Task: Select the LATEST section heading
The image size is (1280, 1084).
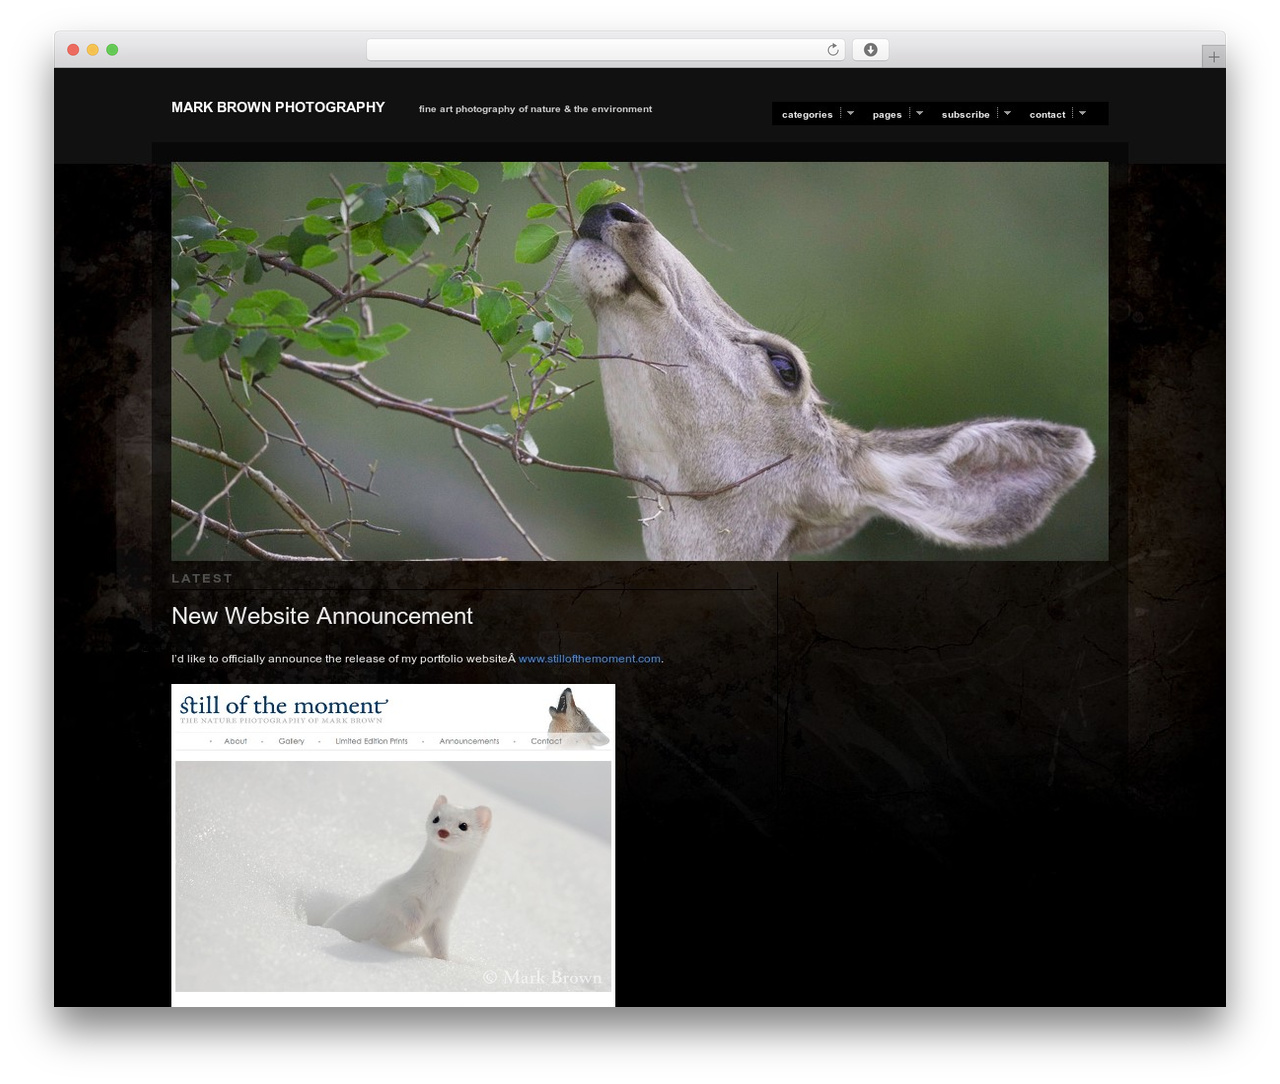Action: click(x=202, y=578)
